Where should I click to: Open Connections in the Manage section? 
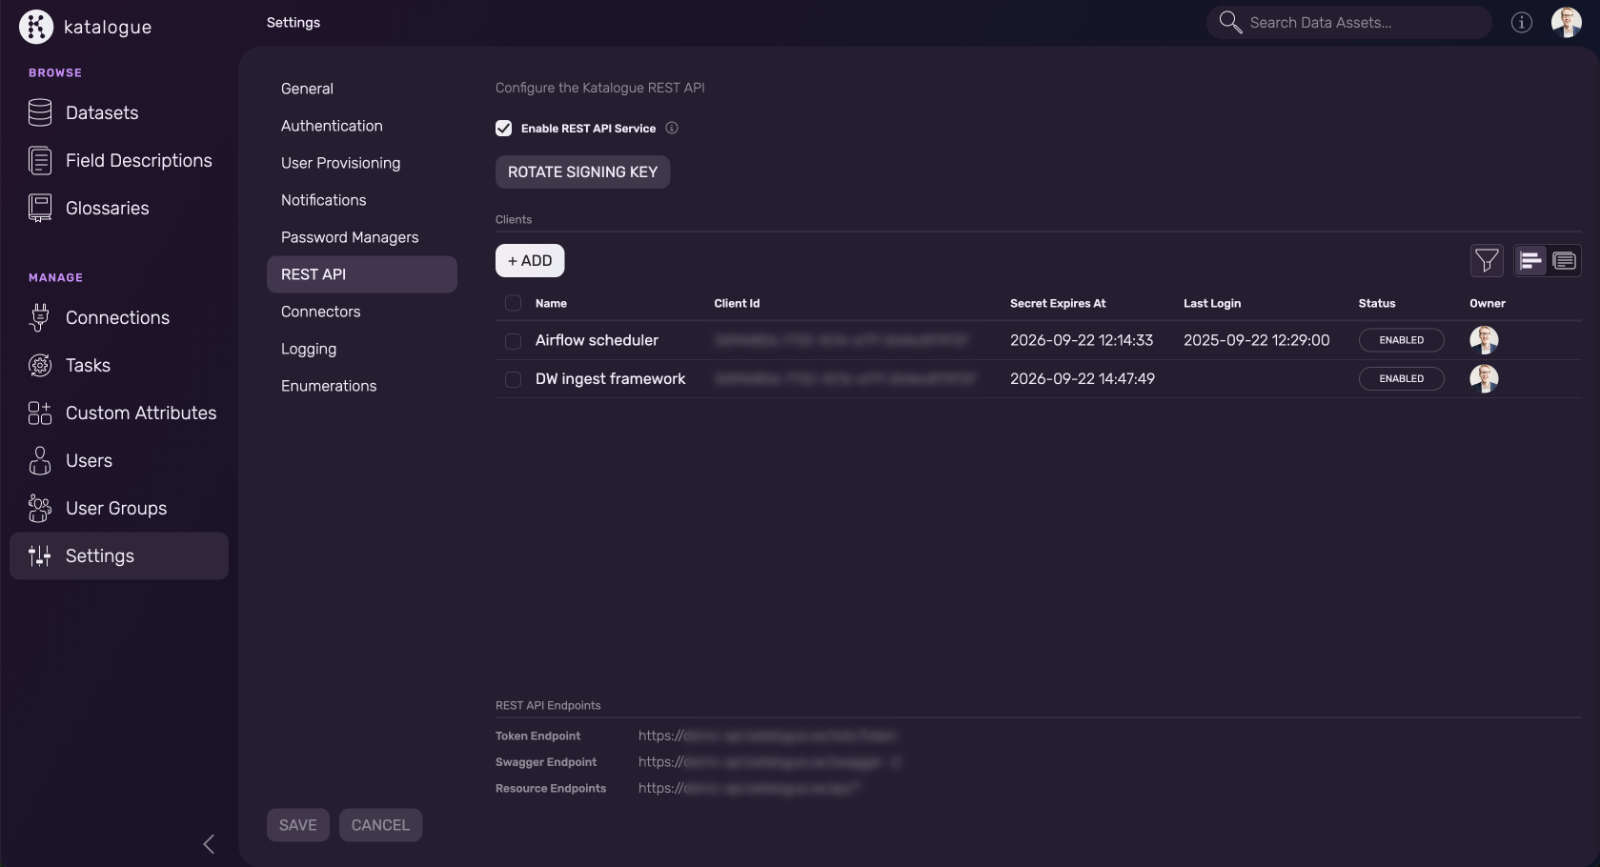click(x=117, y=318)
